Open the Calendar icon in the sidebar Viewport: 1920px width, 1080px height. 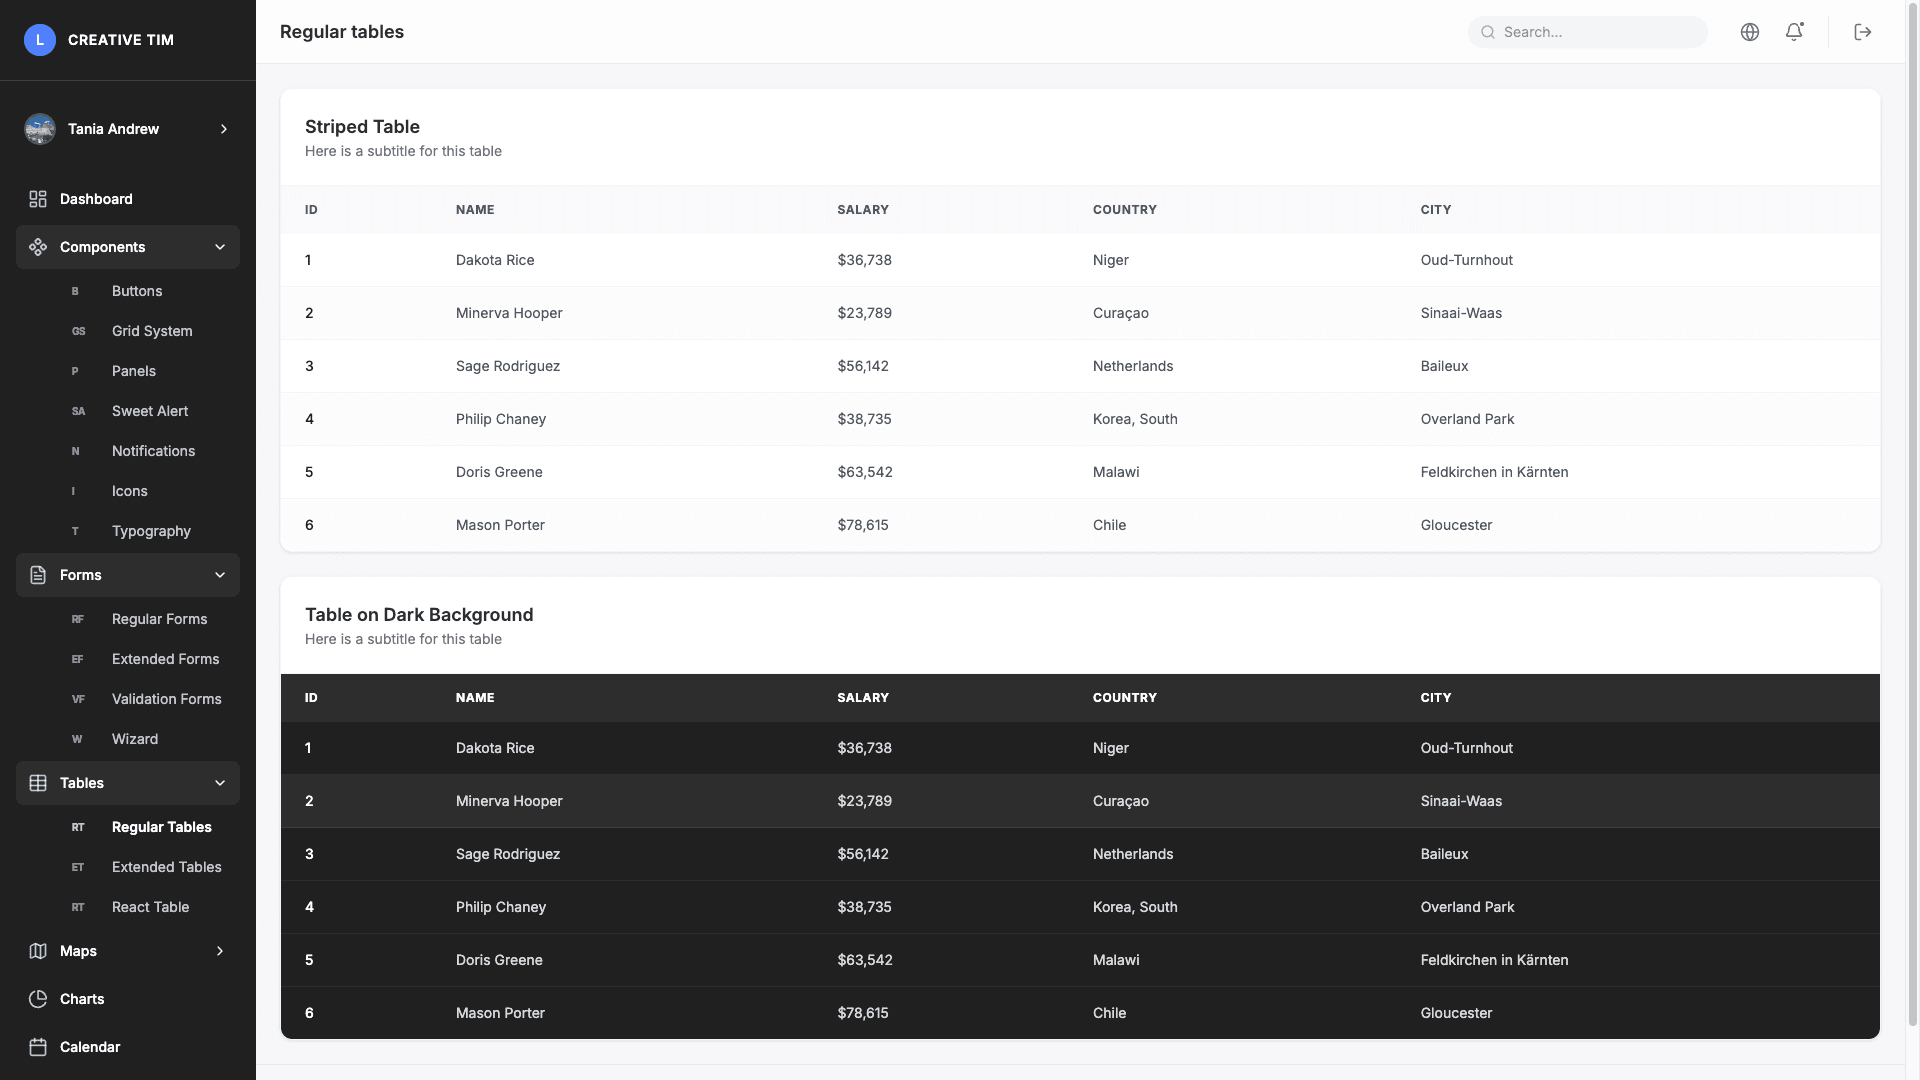click(x=38, y=1046)
